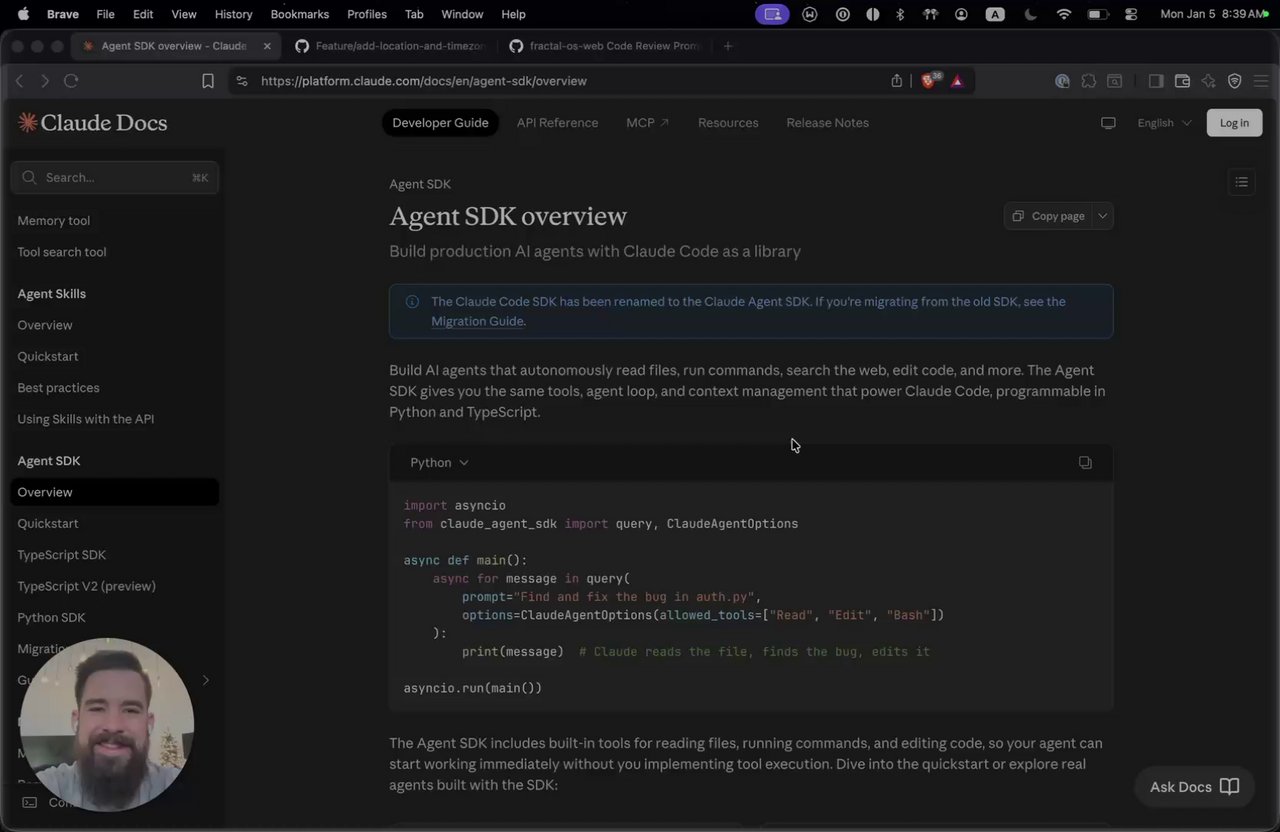
Task: Open the API Reference nav tab
Action: 557,123
